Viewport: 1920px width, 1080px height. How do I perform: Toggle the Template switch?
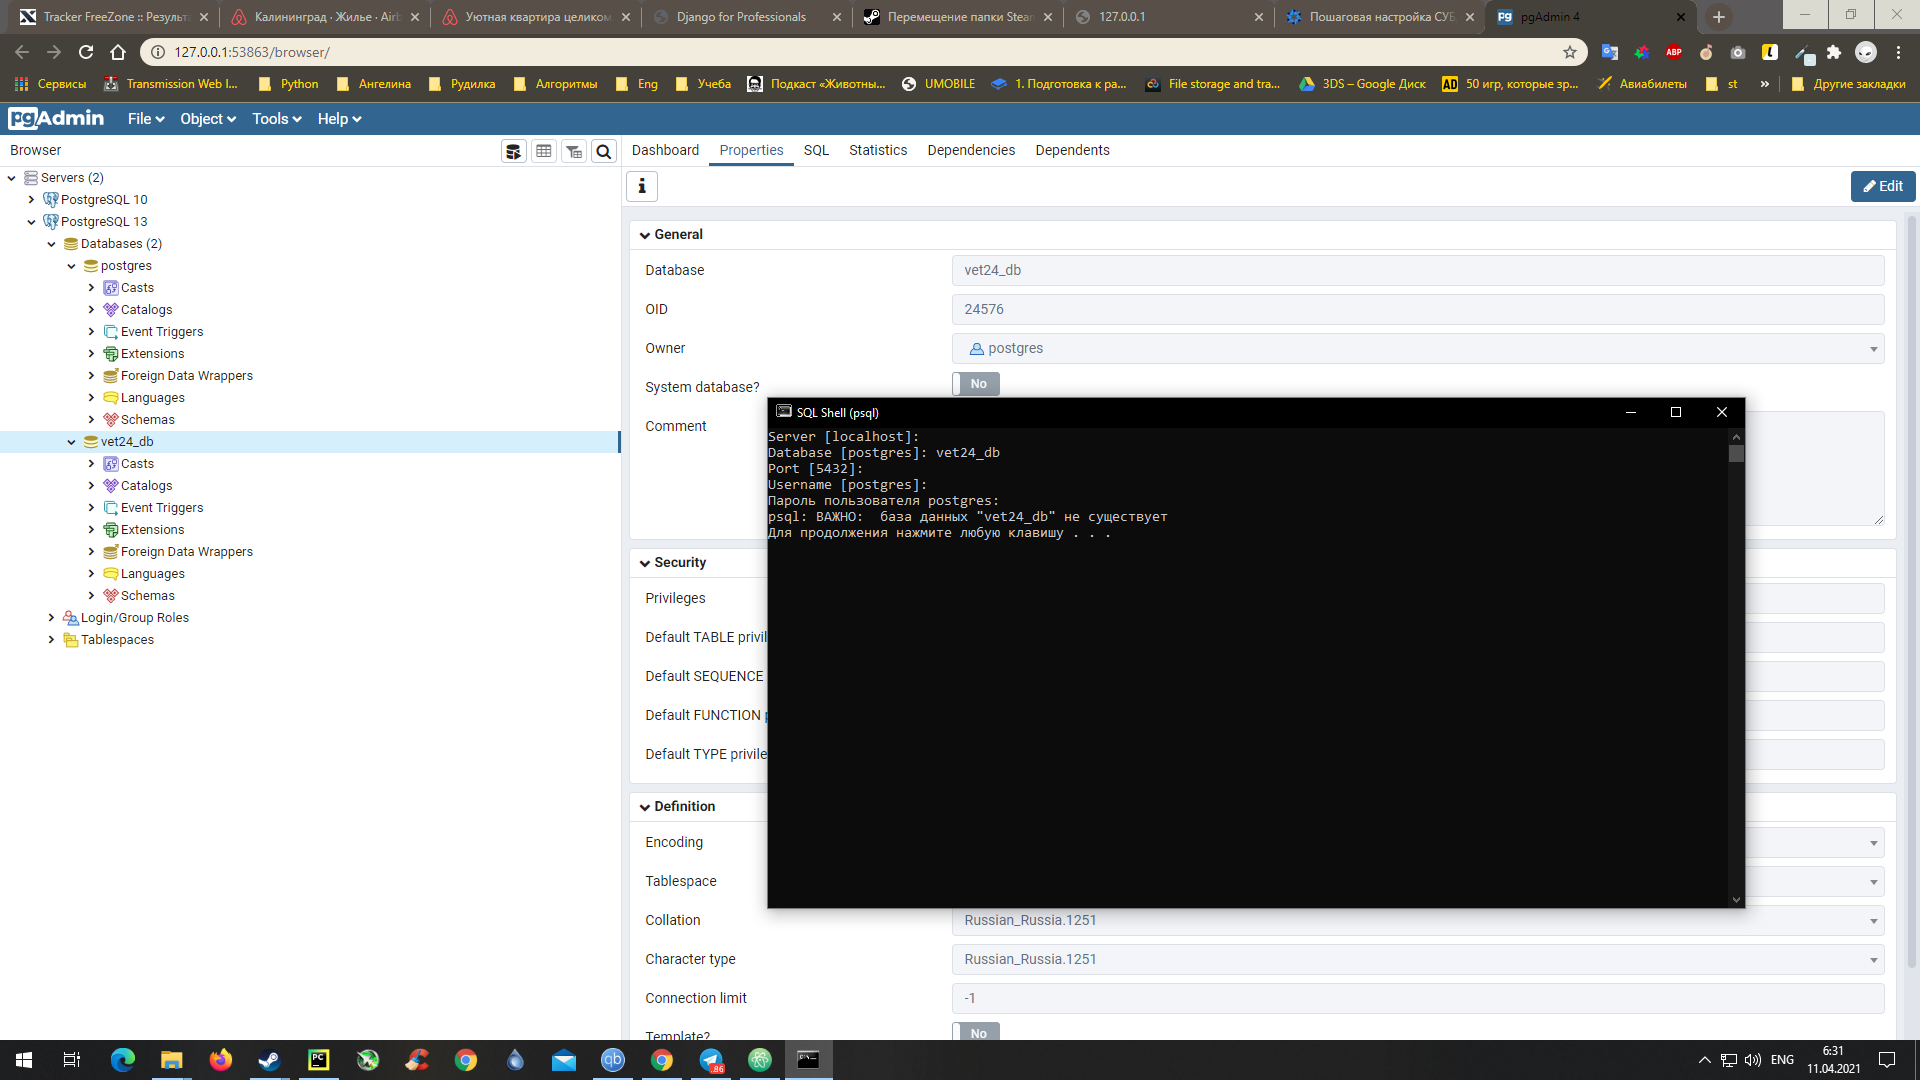tap(976, 1032)
